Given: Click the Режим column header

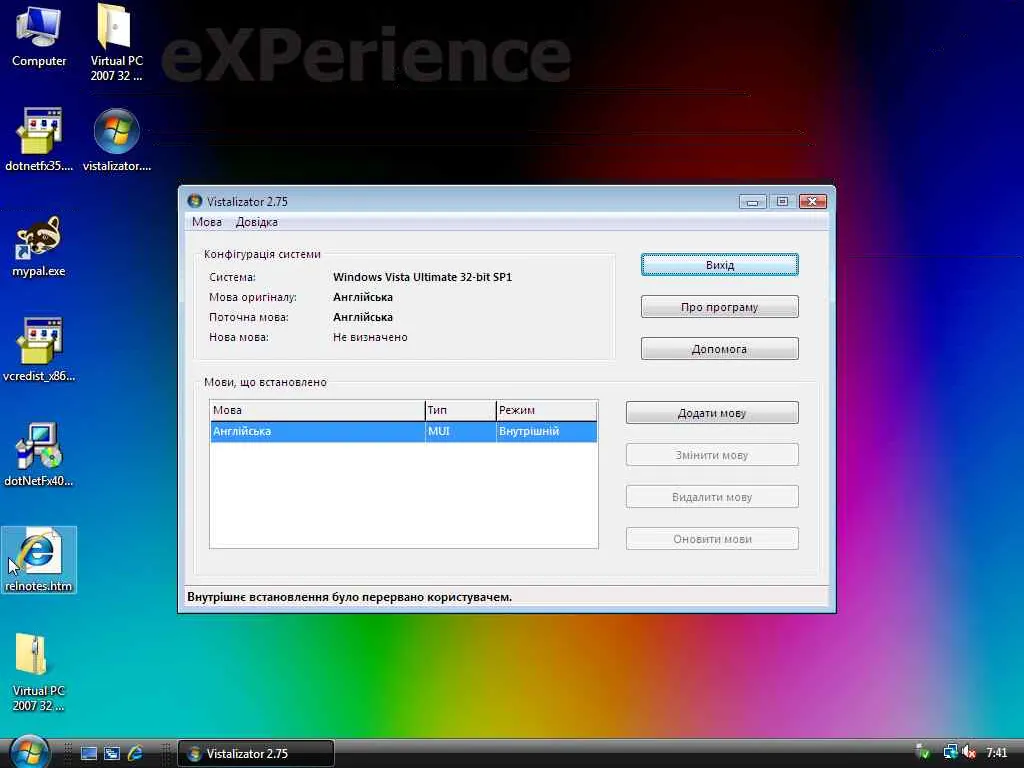Looking at the screenshot, I should [547, 410].
